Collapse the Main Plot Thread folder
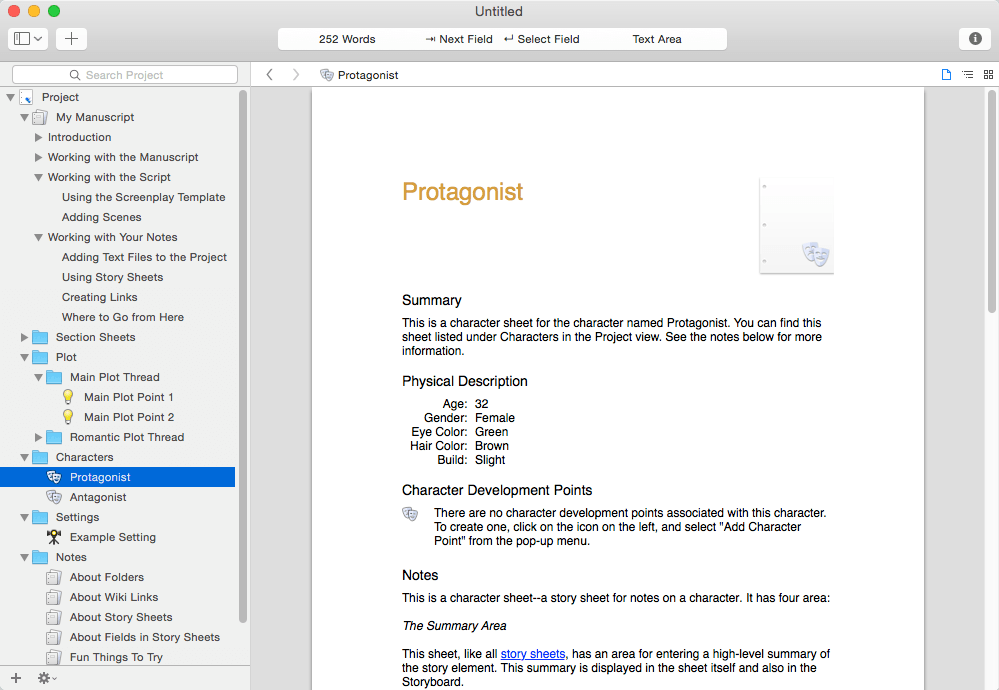 point(39,377)
